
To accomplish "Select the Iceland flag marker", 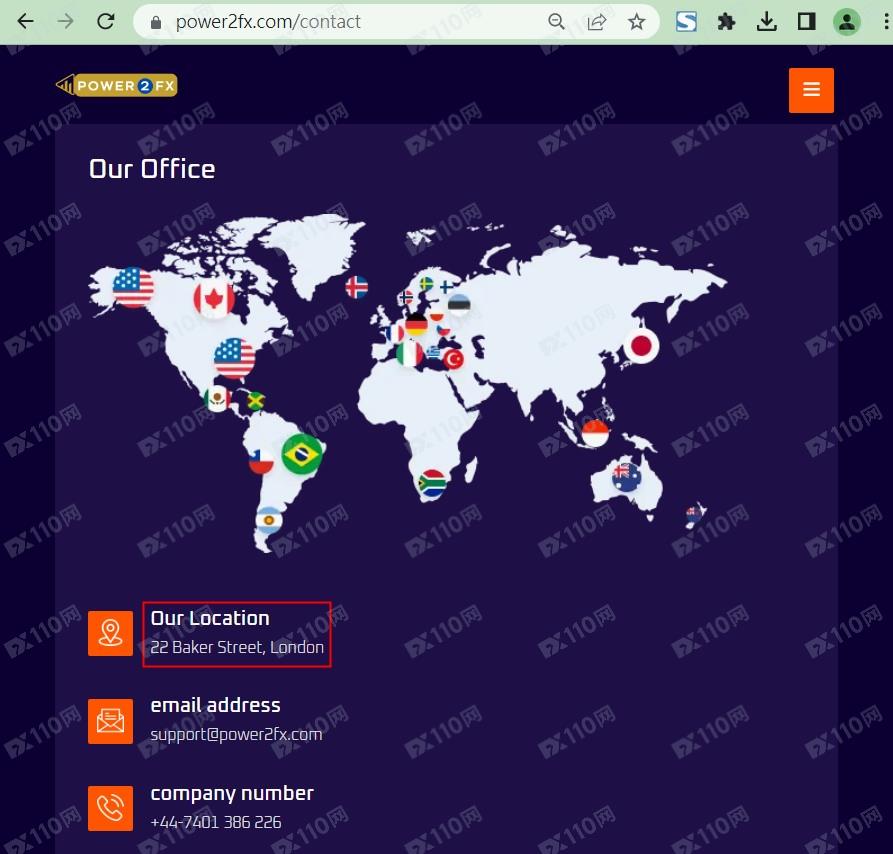I will (357, 287).
